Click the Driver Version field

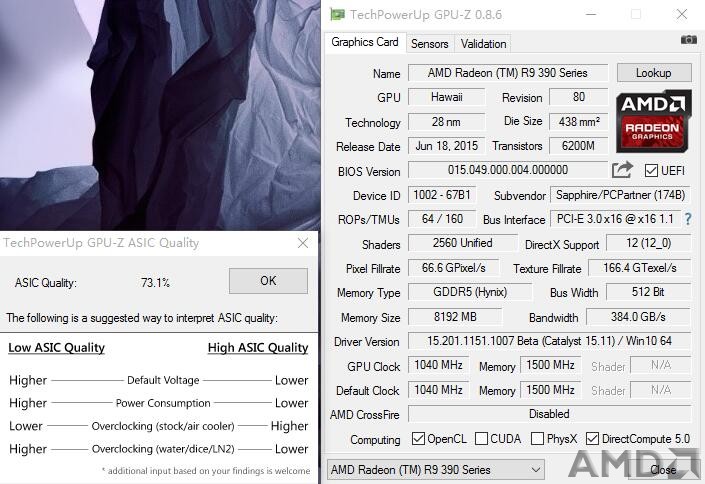coord(549,341)
